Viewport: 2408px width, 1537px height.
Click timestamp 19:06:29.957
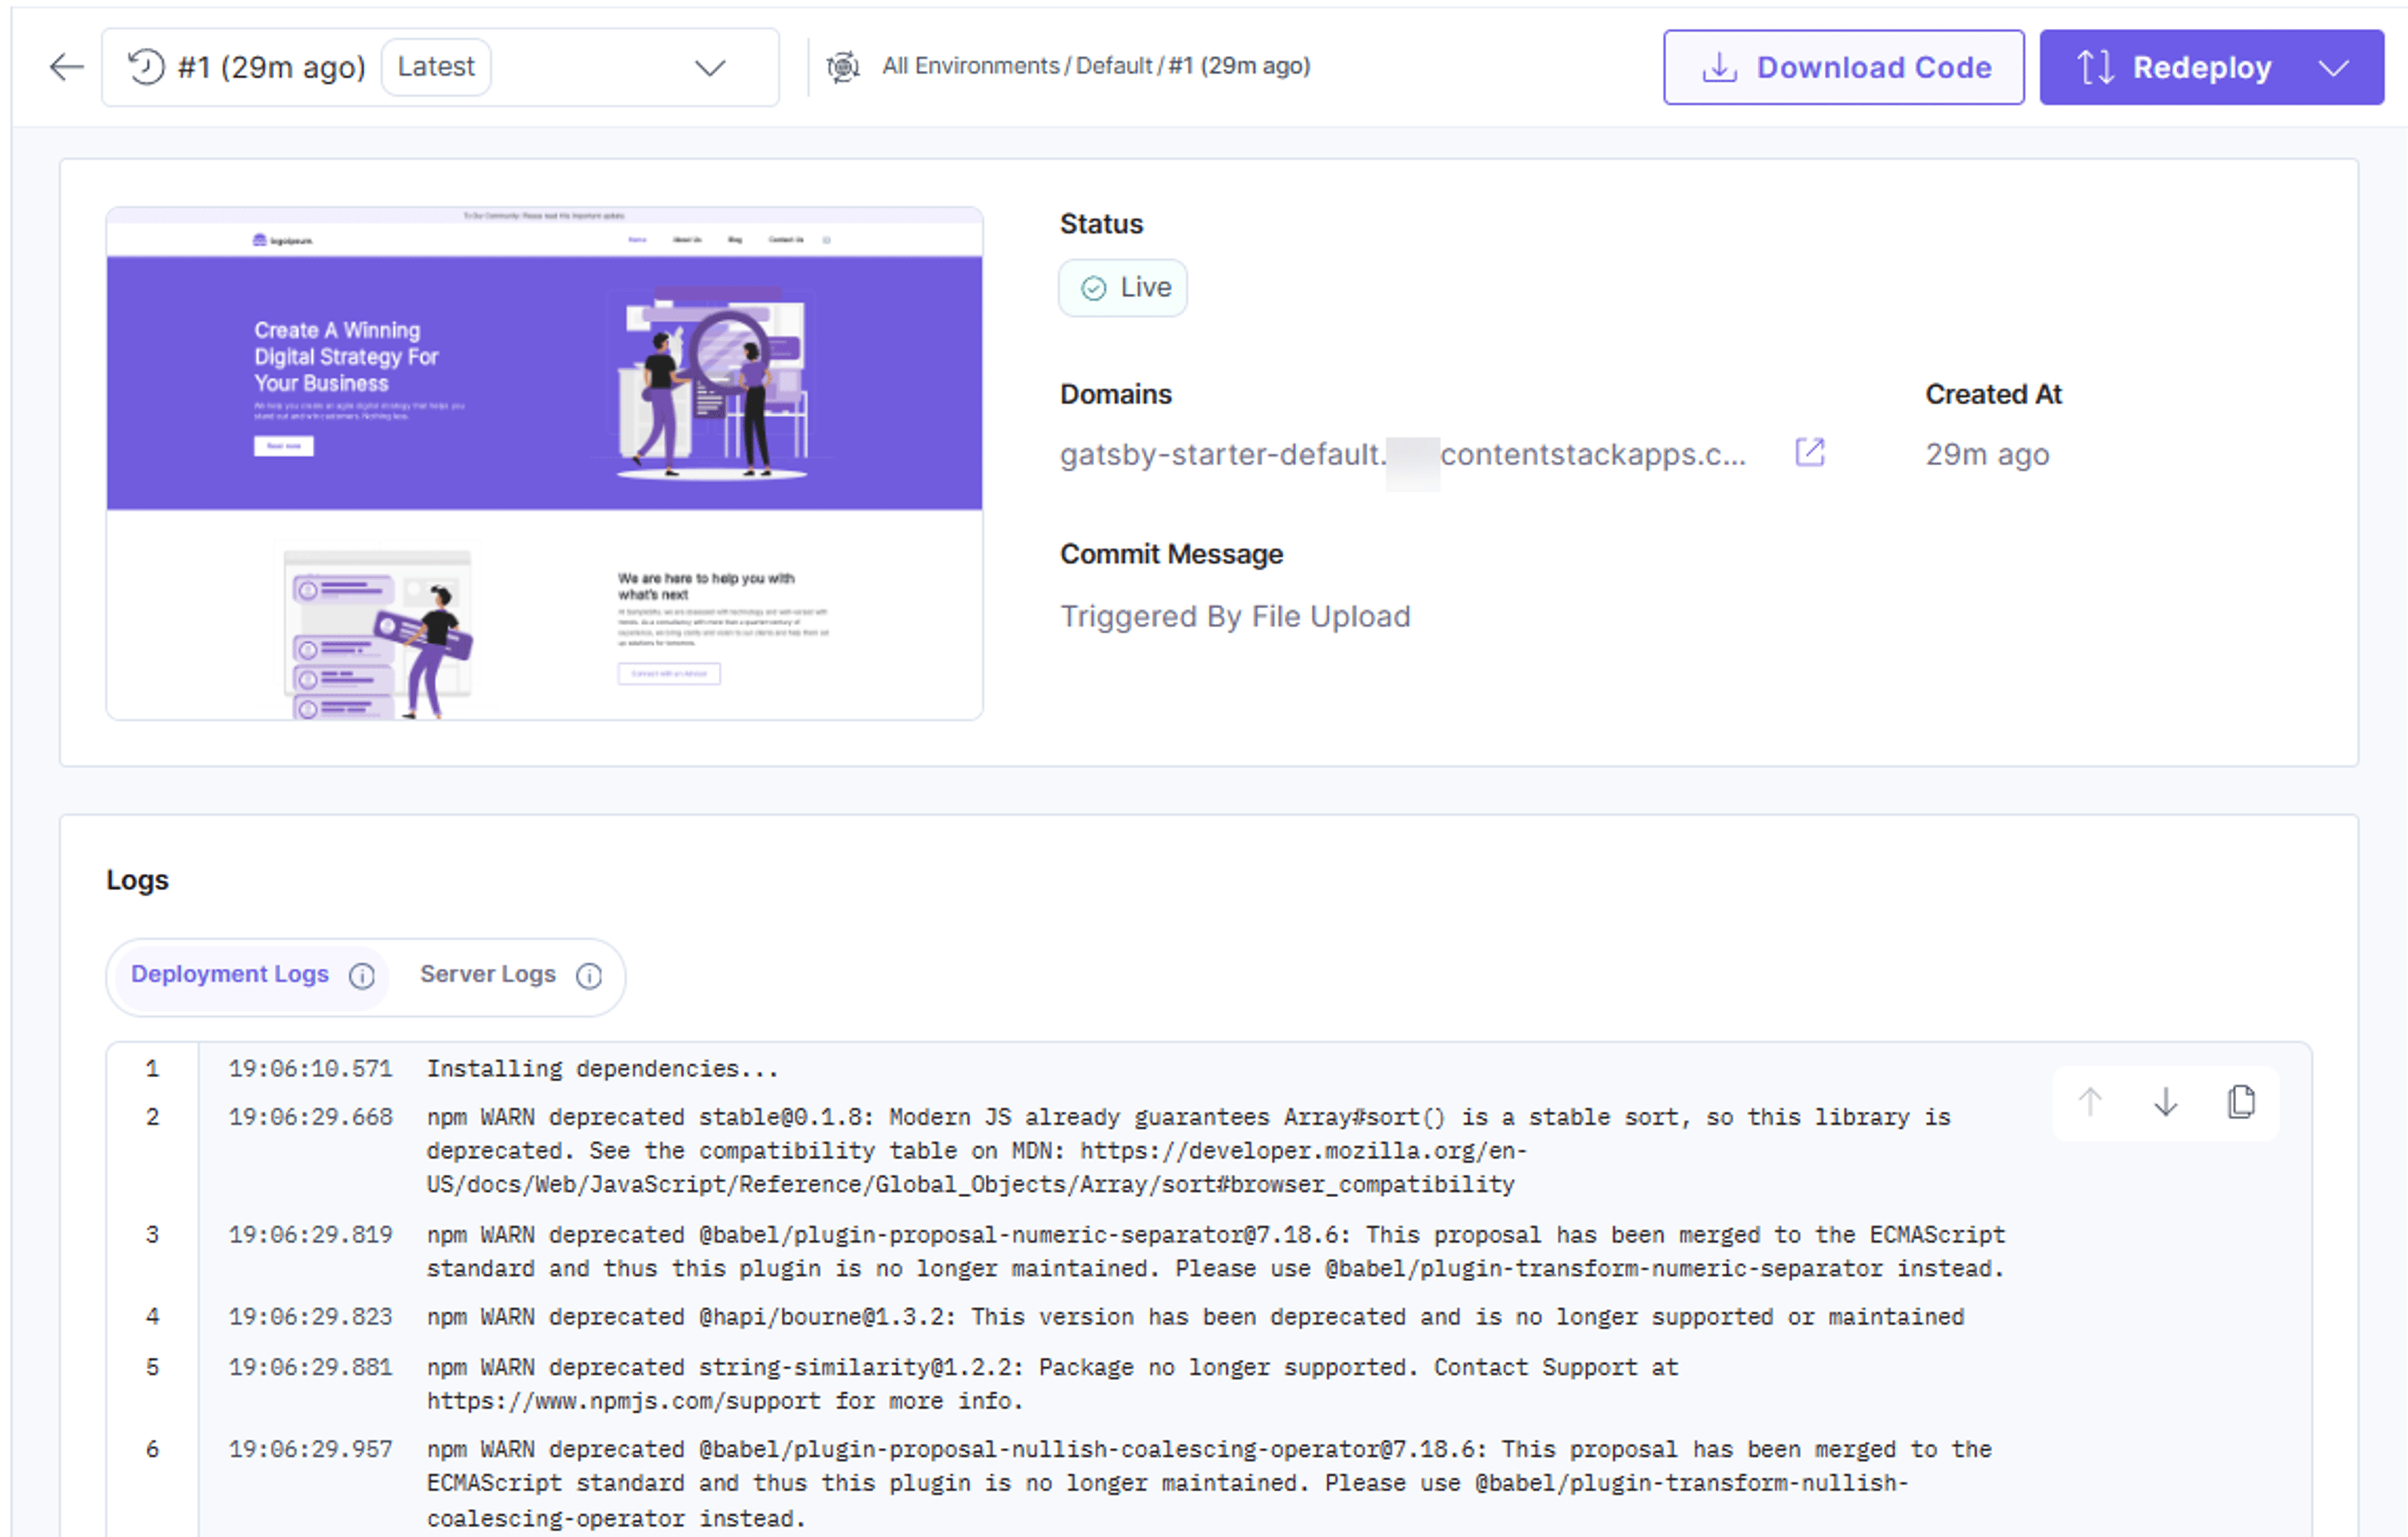click(311, 1449)
